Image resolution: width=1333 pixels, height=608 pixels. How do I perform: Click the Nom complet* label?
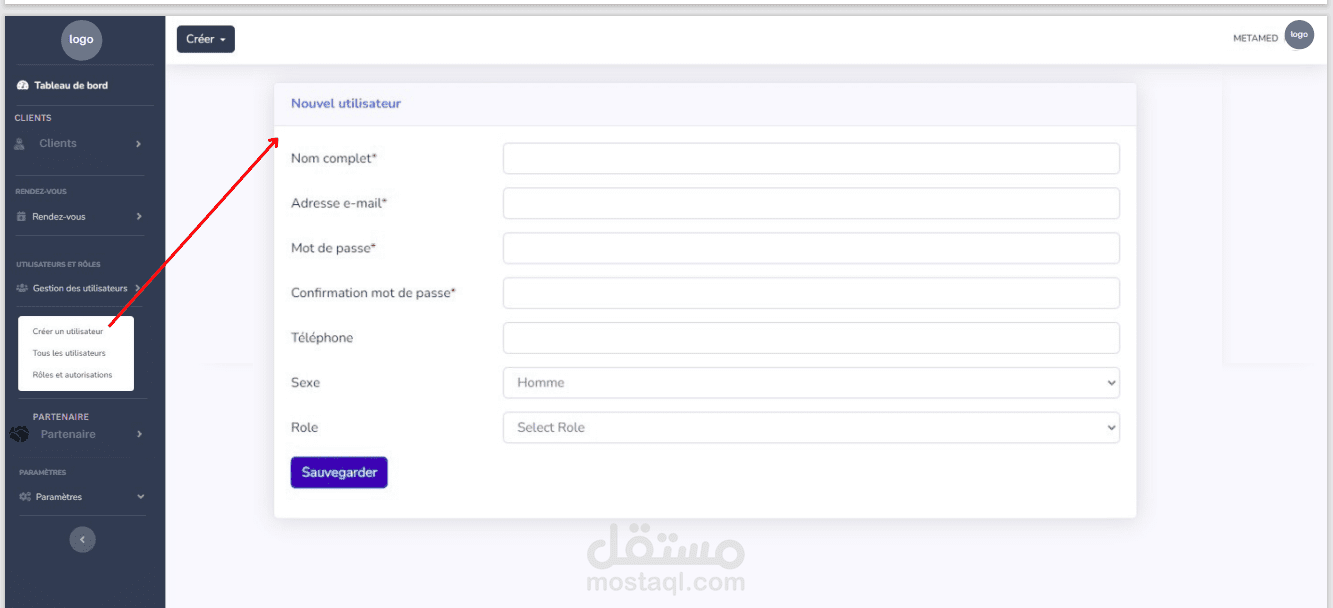[x=334, y=158]
